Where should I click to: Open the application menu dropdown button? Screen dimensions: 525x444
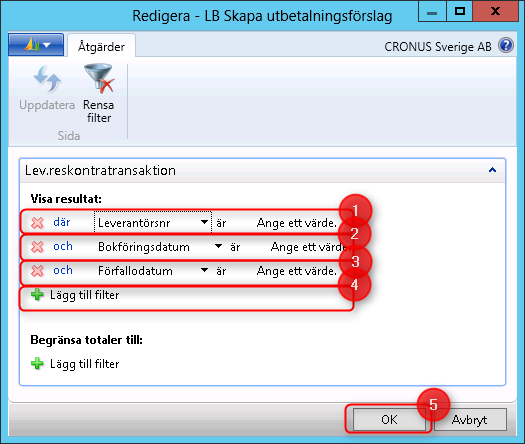click(36, 44)
